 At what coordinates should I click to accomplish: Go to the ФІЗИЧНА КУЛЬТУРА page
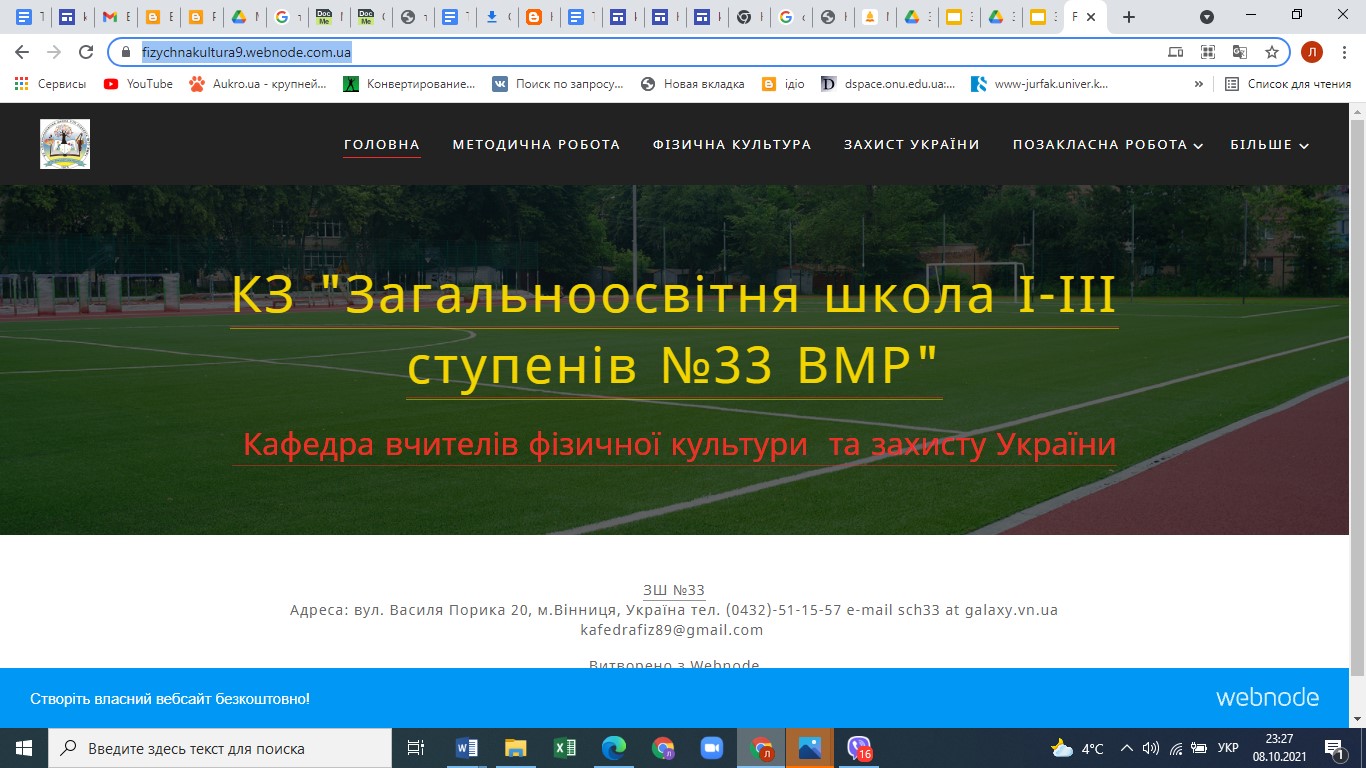coord(732,145)
